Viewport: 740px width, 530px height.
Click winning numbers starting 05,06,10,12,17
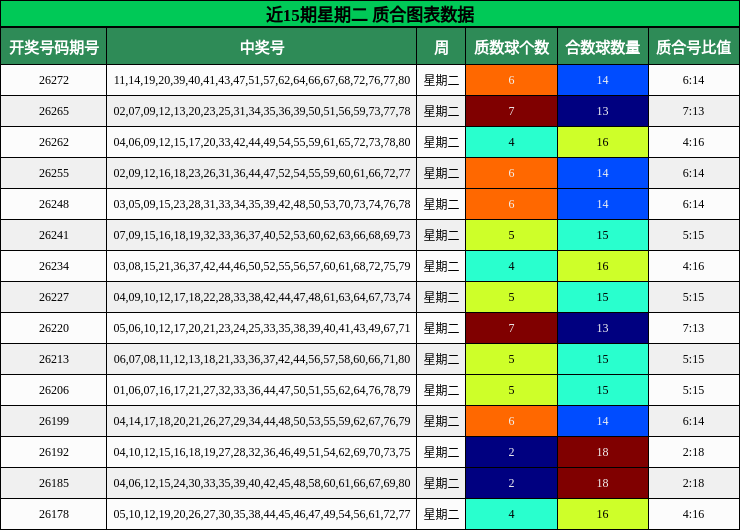pos(262,328)
